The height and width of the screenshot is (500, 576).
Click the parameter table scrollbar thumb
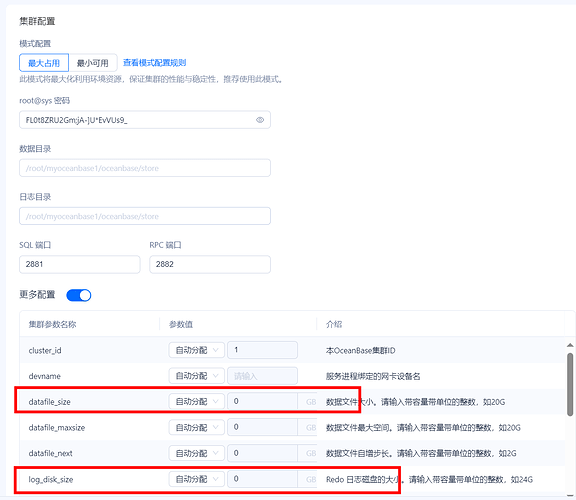pyautogui.click(x=570, y=385)
